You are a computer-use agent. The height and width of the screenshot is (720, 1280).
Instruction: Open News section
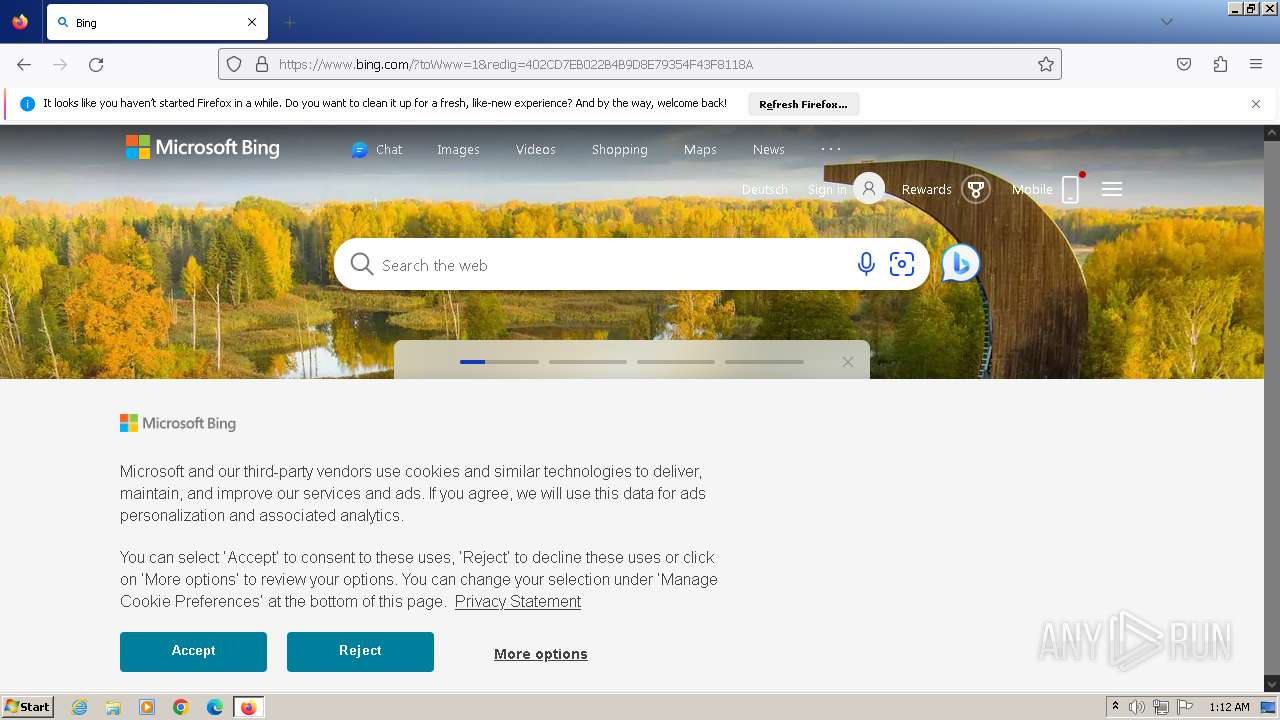point(768,149)
